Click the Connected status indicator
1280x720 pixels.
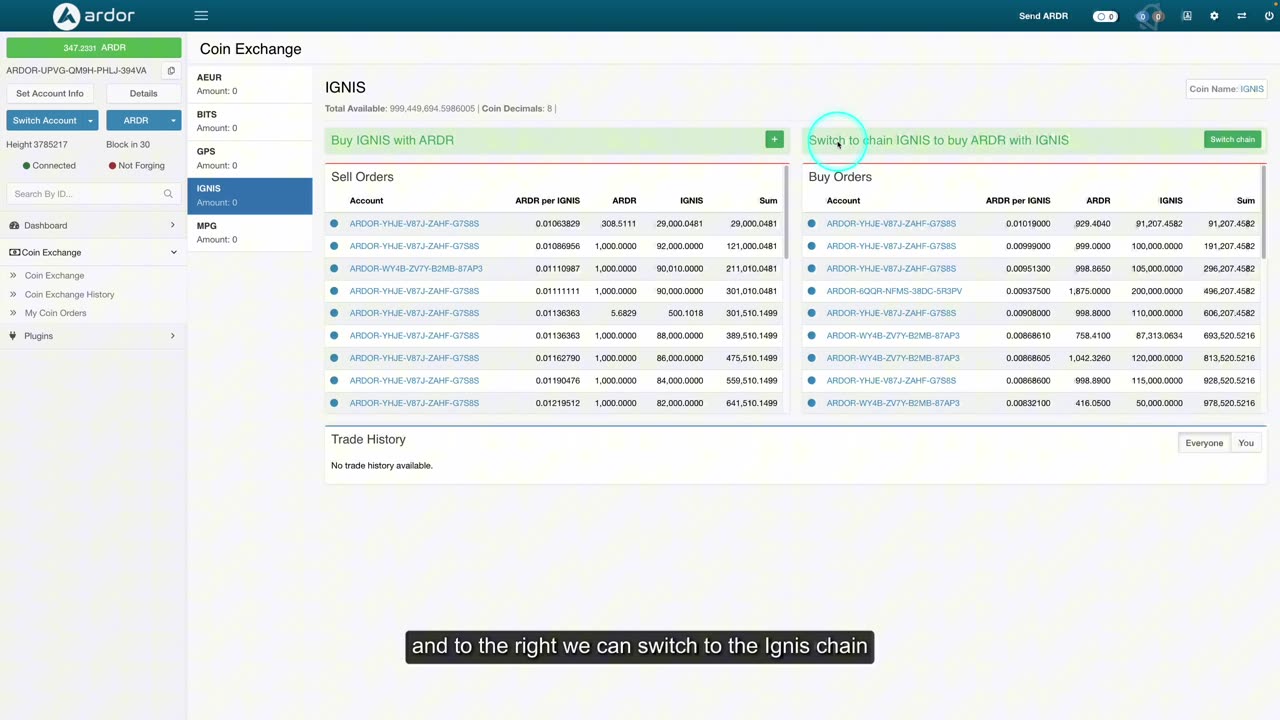pos(49,166)
